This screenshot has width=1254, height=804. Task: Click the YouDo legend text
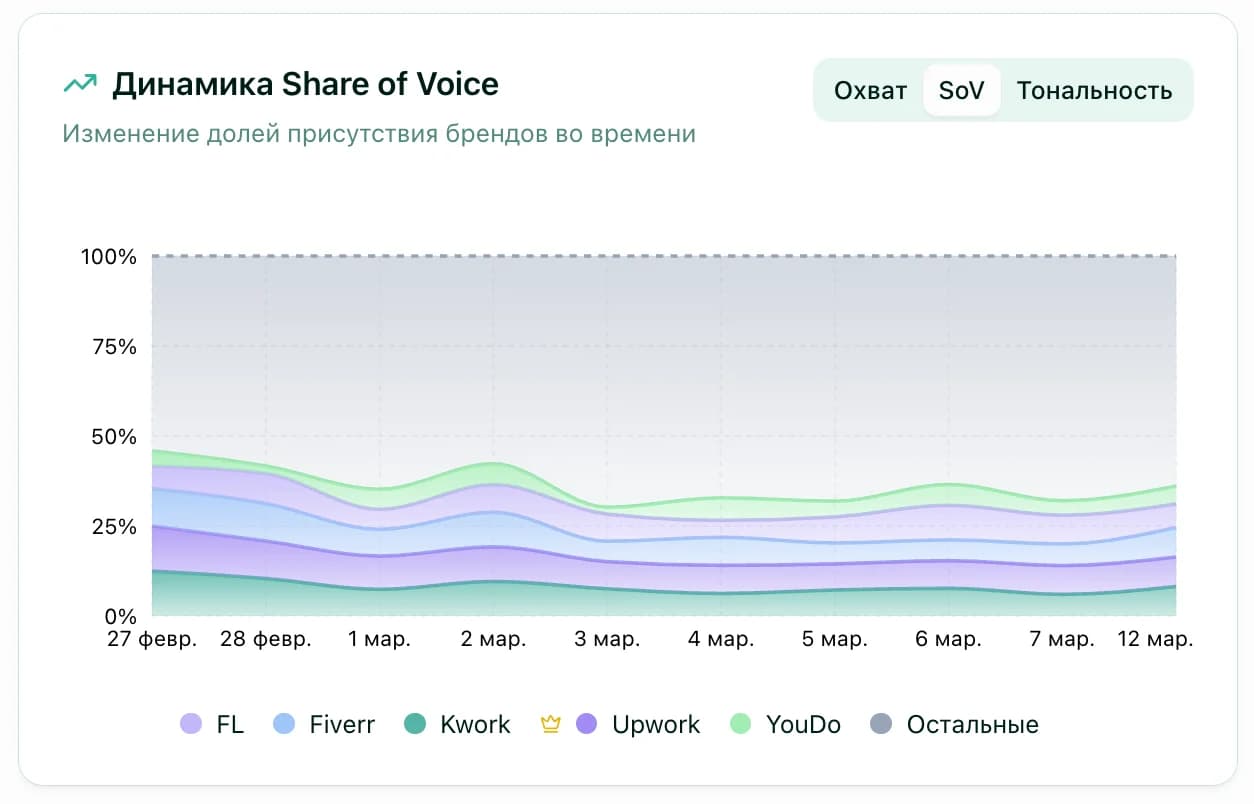[803, 724]
